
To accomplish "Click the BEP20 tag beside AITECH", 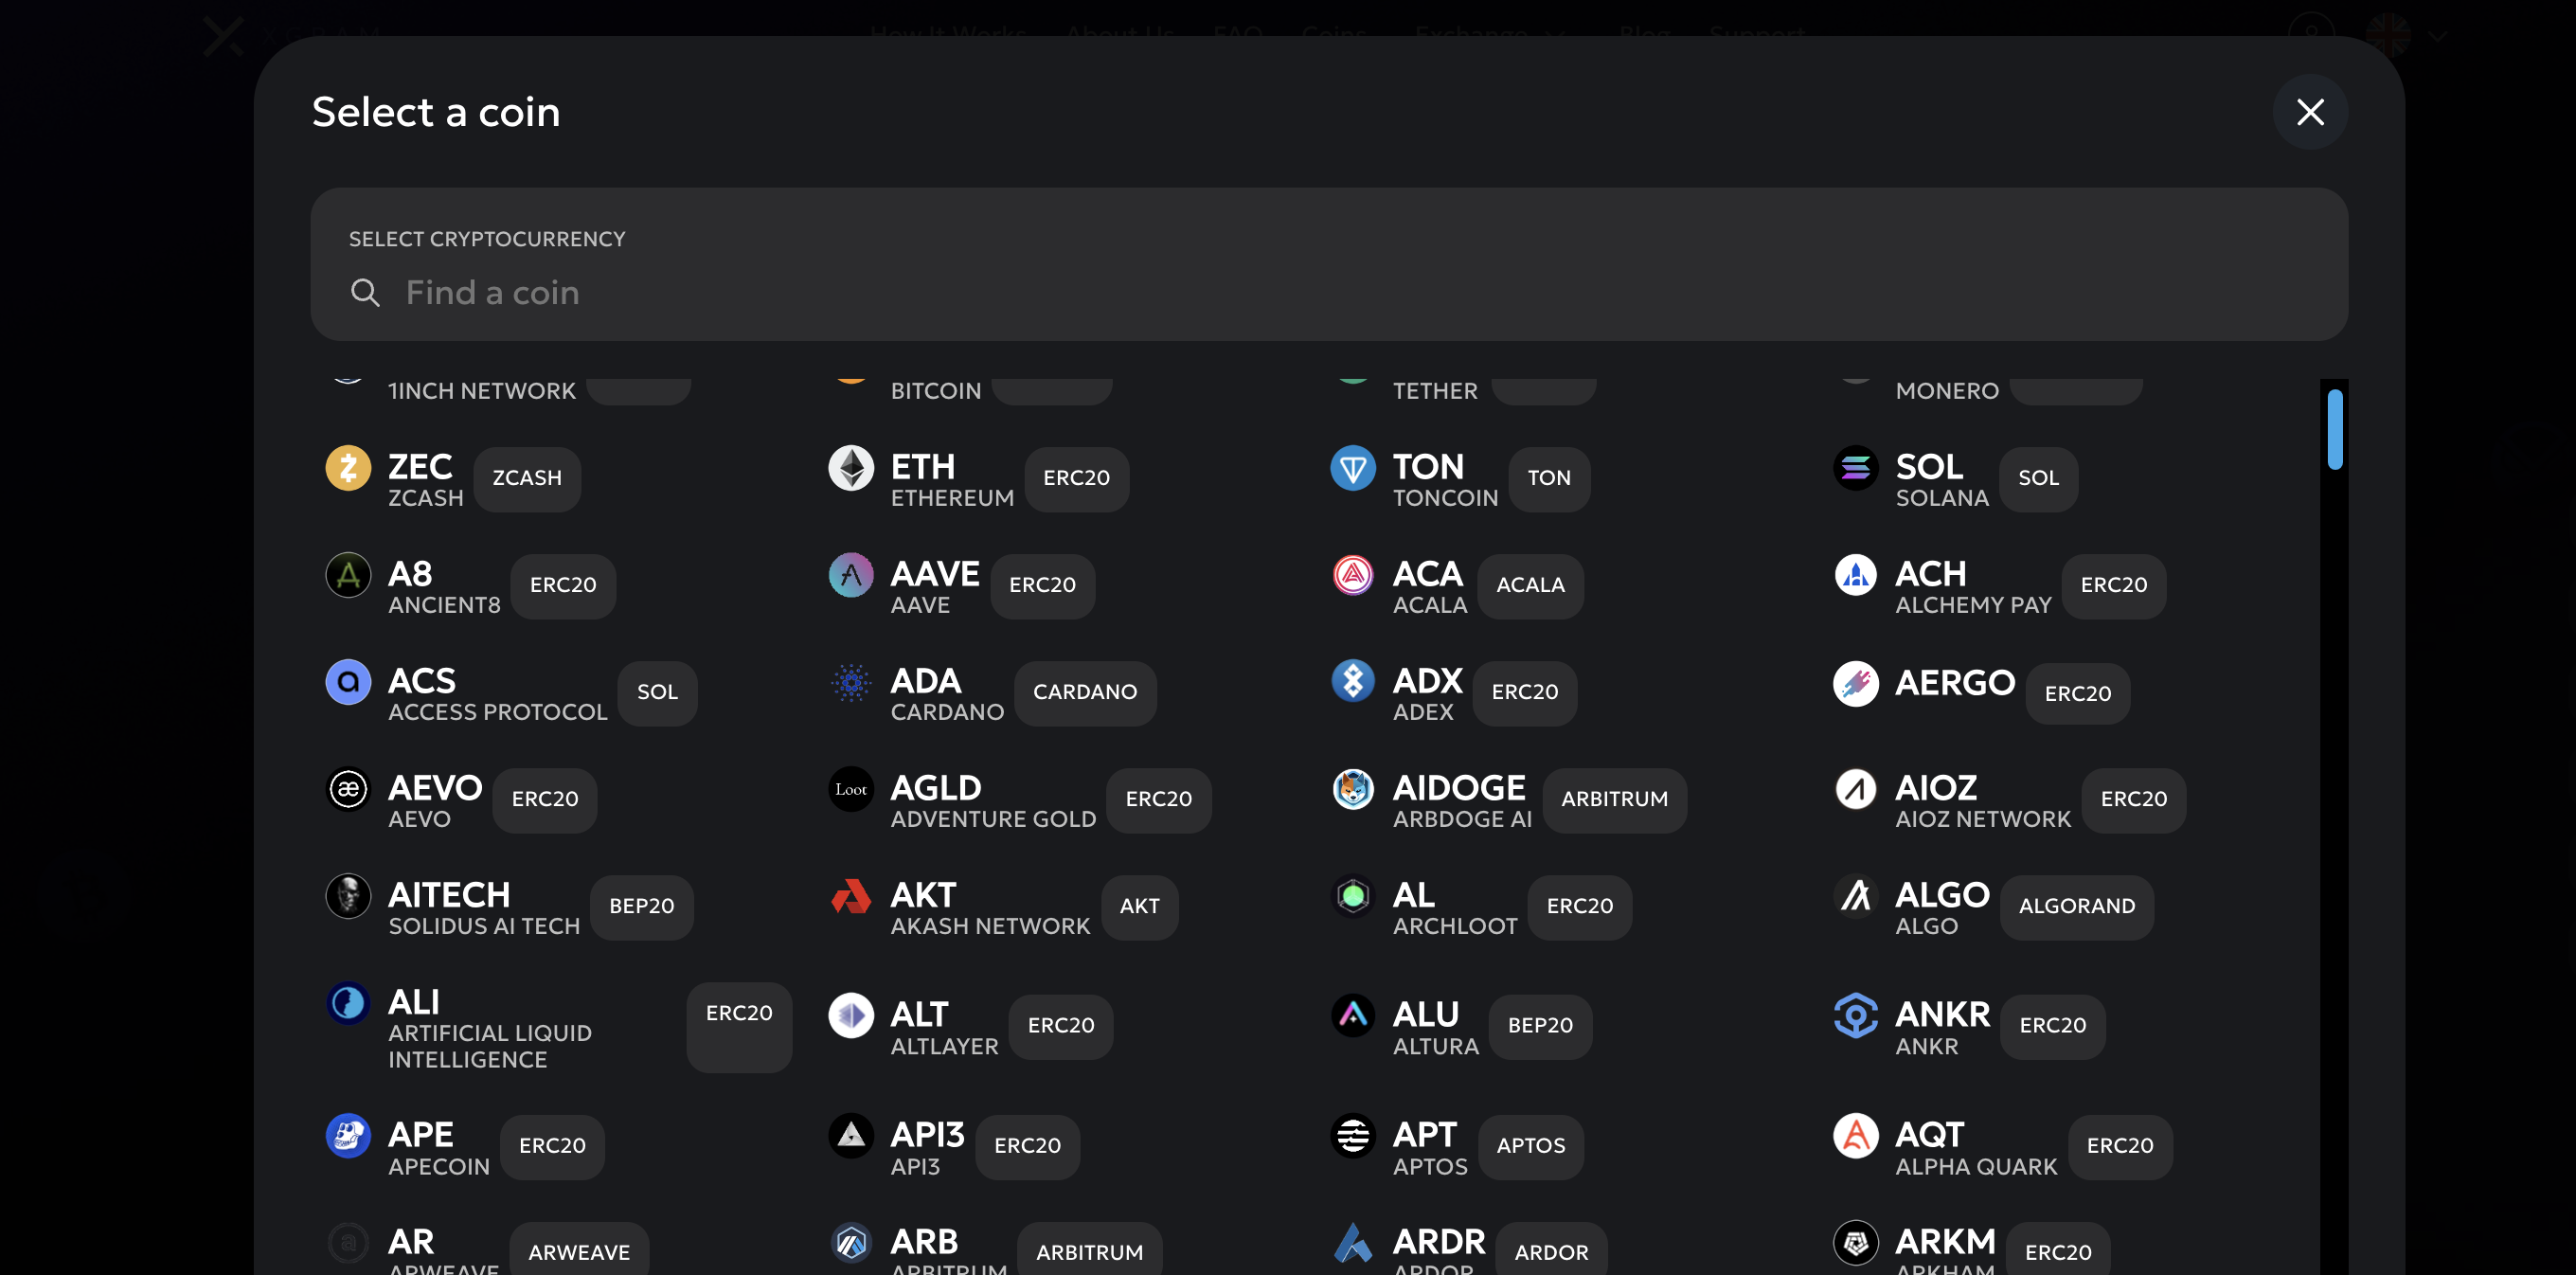I will point(641,906).
